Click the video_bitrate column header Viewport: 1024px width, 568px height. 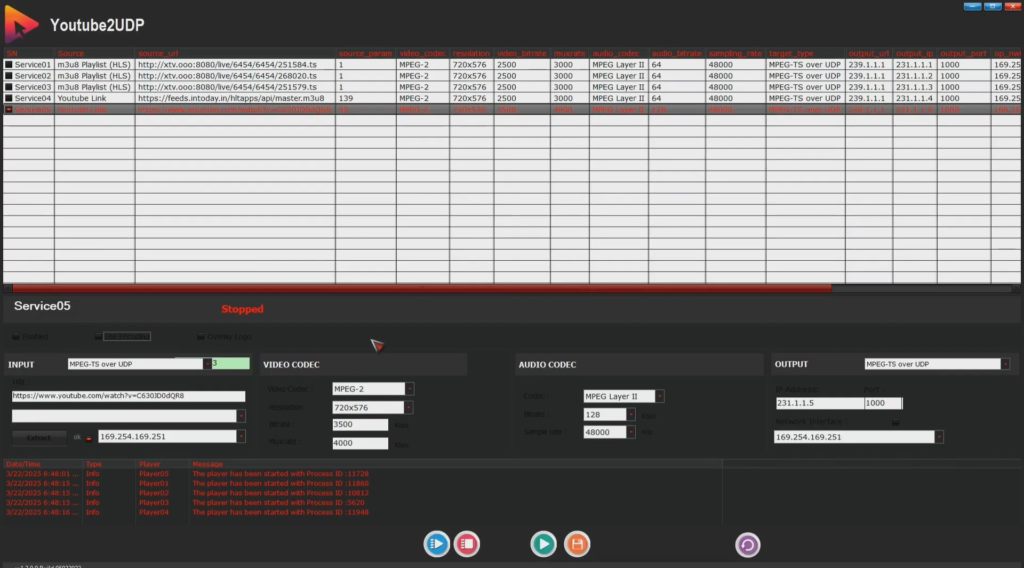tap(522, 54)
